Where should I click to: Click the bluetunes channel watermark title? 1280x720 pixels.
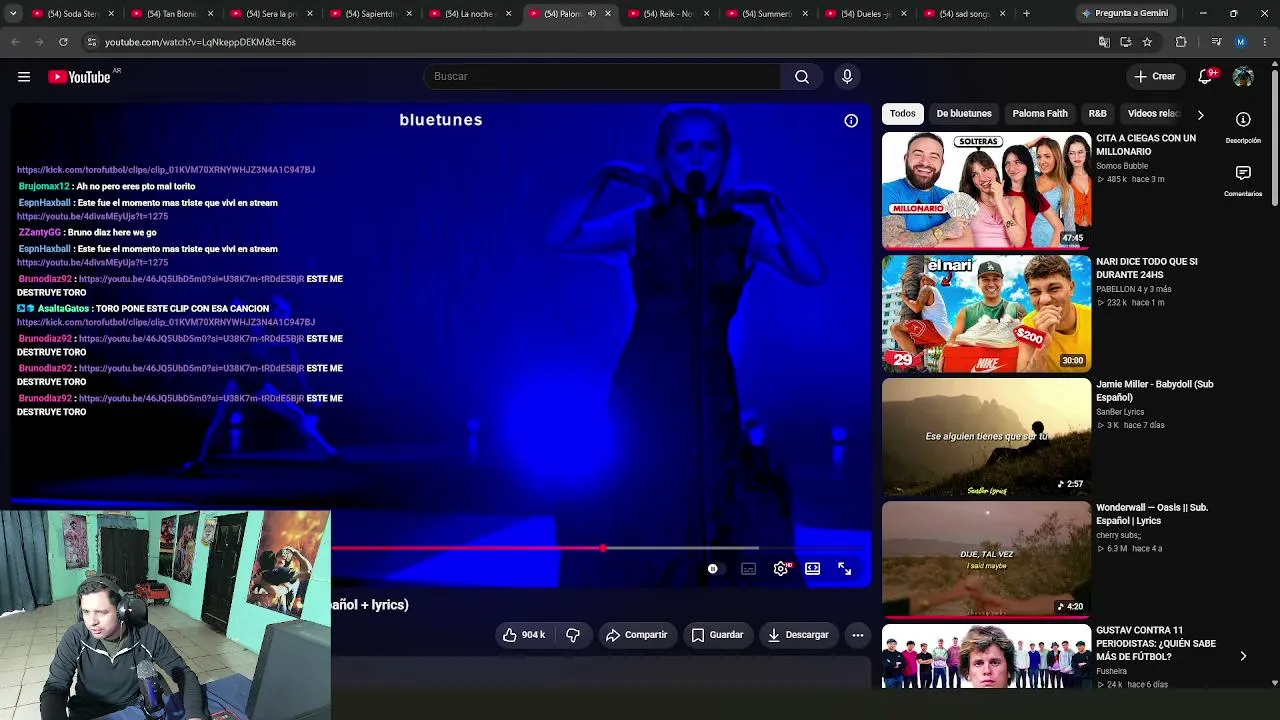[441, 120]
